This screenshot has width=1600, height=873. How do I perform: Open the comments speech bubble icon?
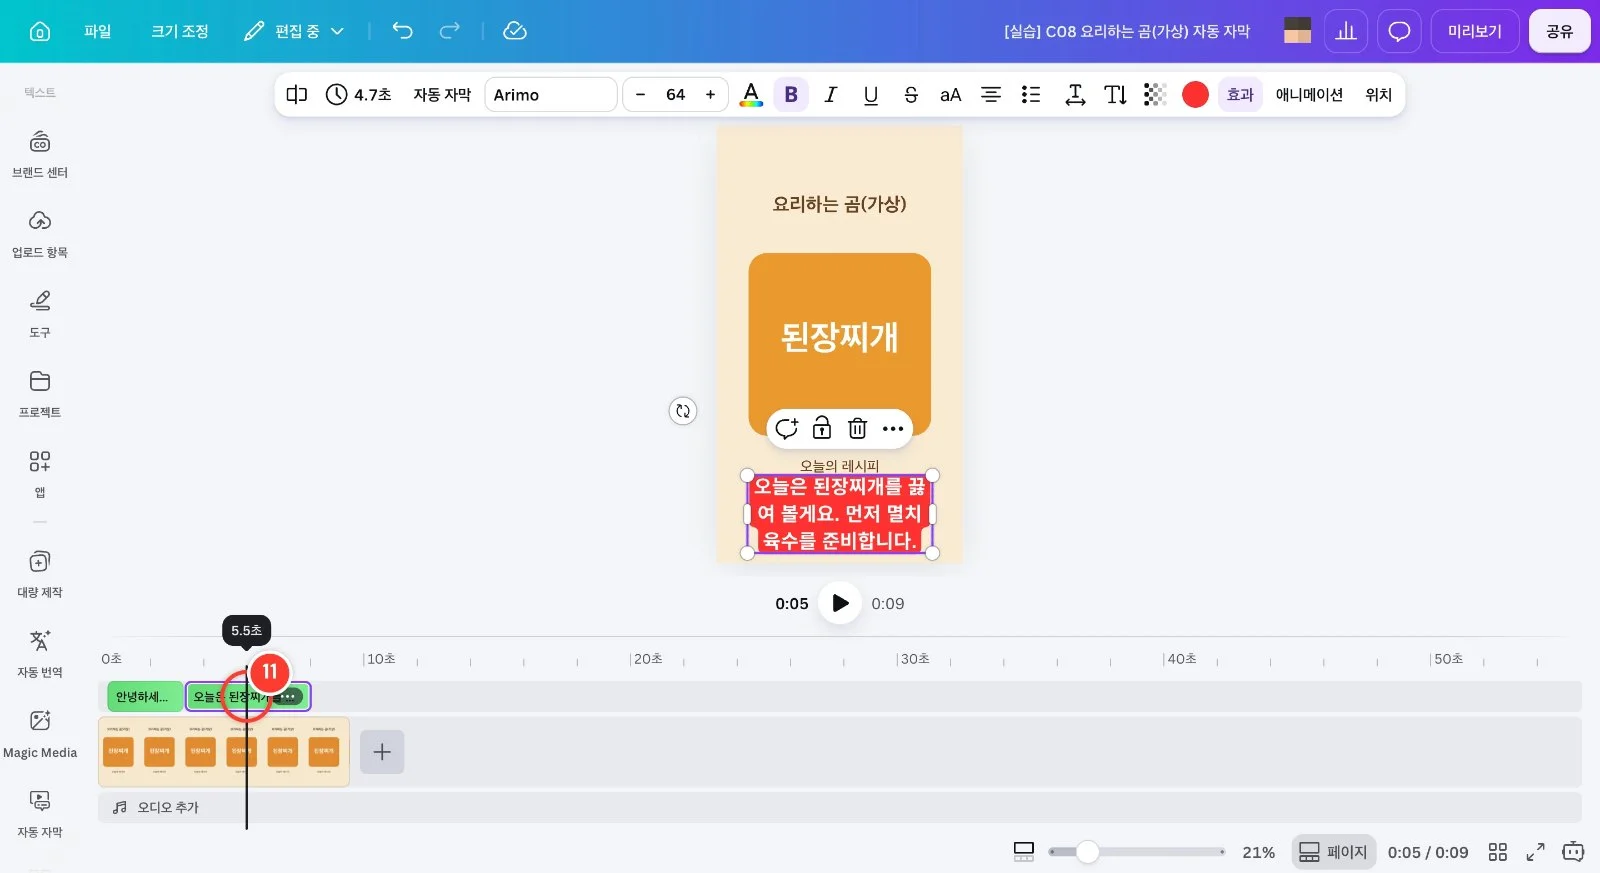click(1399, 31)
